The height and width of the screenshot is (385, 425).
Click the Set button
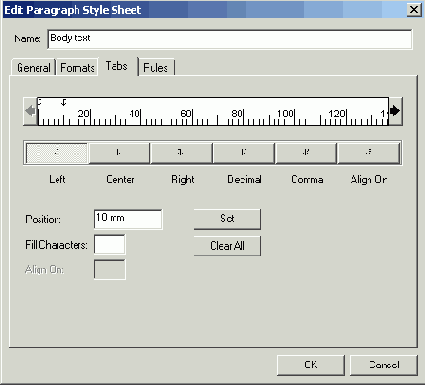[x=227, y=219]
